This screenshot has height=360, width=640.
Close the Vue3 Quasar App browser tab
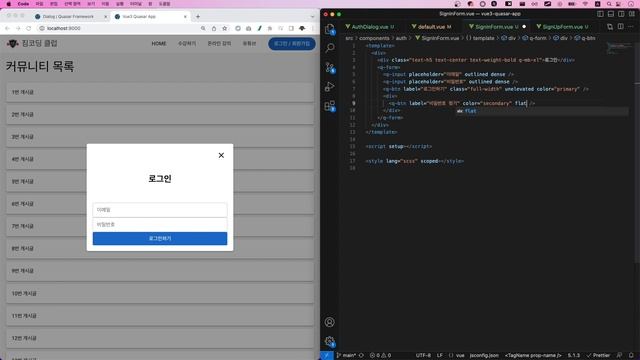click(185, 17)
